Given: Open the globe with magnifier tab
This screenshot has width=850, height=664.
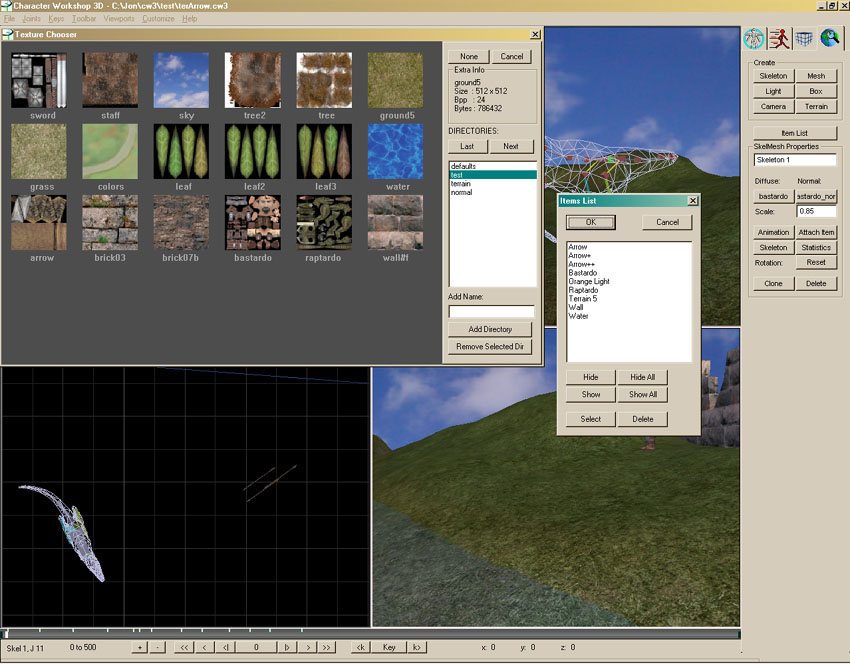Looking at the screenshot, I should point(830,39).
